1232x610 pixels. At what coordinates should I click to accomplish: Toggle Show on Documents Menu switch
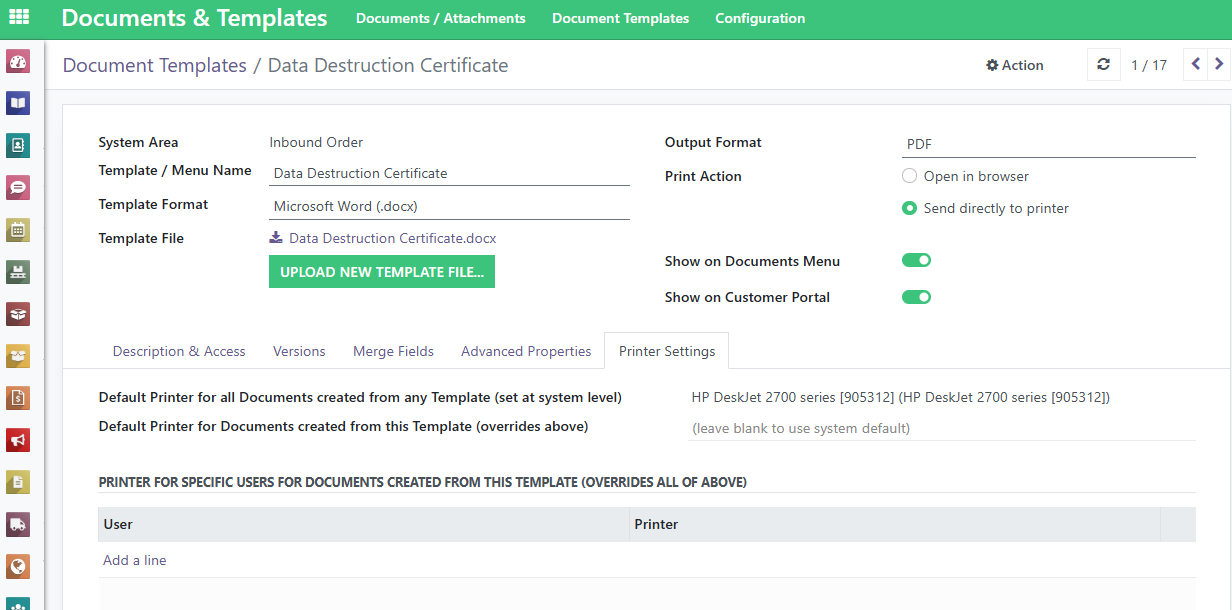(x=916, y=261)
